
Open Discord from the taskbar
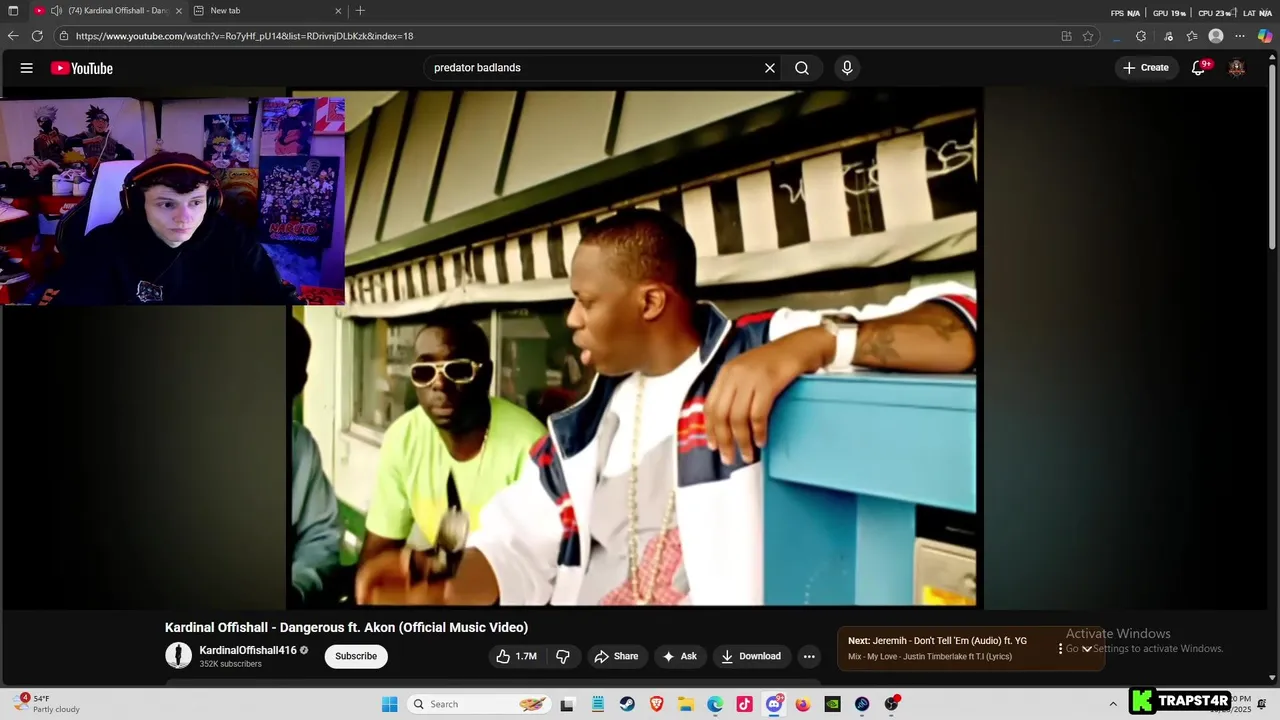pyautogui.click(x=774, y=704)
